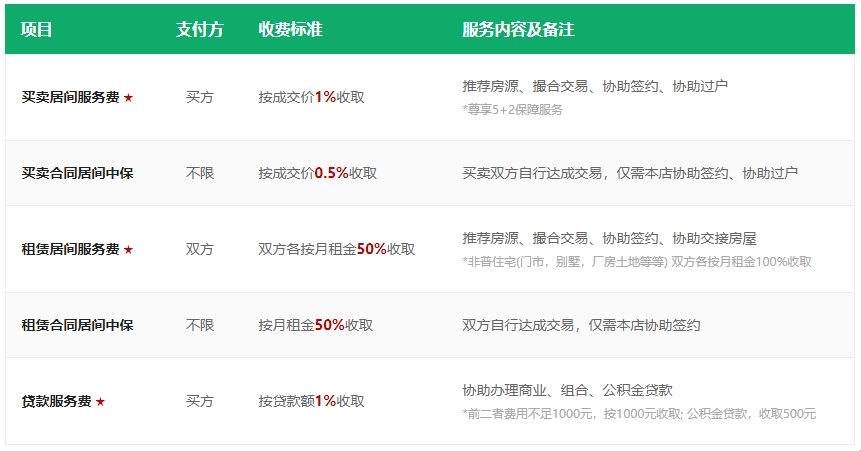Viewport: 861px width, 451px height.
Task: Select the 按贷款额1%收取 fee text
Action: (311, 401)
